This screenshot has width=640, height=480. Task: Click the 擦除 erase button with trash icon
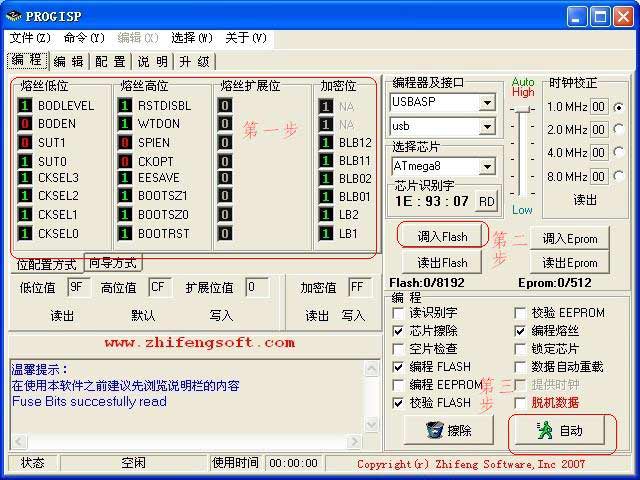pos(447,430)
